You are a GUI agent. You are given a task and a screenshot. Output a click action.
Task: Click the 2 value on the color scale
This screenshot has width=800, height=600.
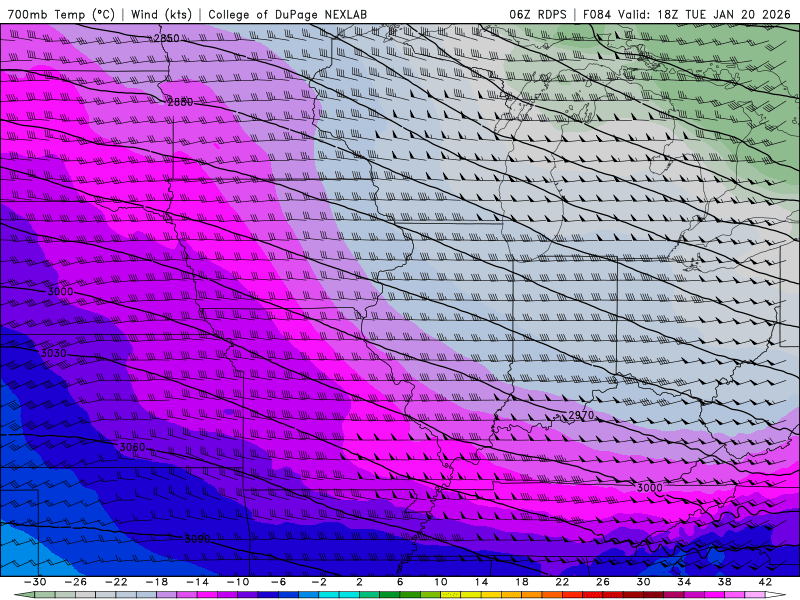(x=359, y=582)
